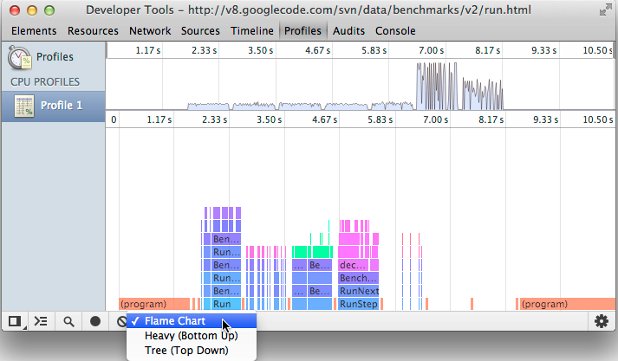Click the record CPU profile button
Screen dimensions: 618x361
[95, 322]
